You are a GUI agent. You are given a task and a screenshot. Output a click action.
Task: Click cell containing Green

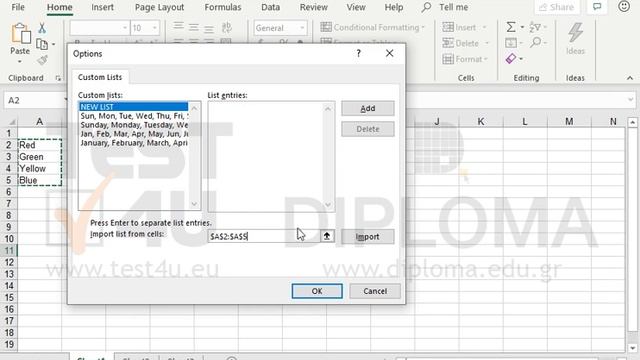coord(40,157)
